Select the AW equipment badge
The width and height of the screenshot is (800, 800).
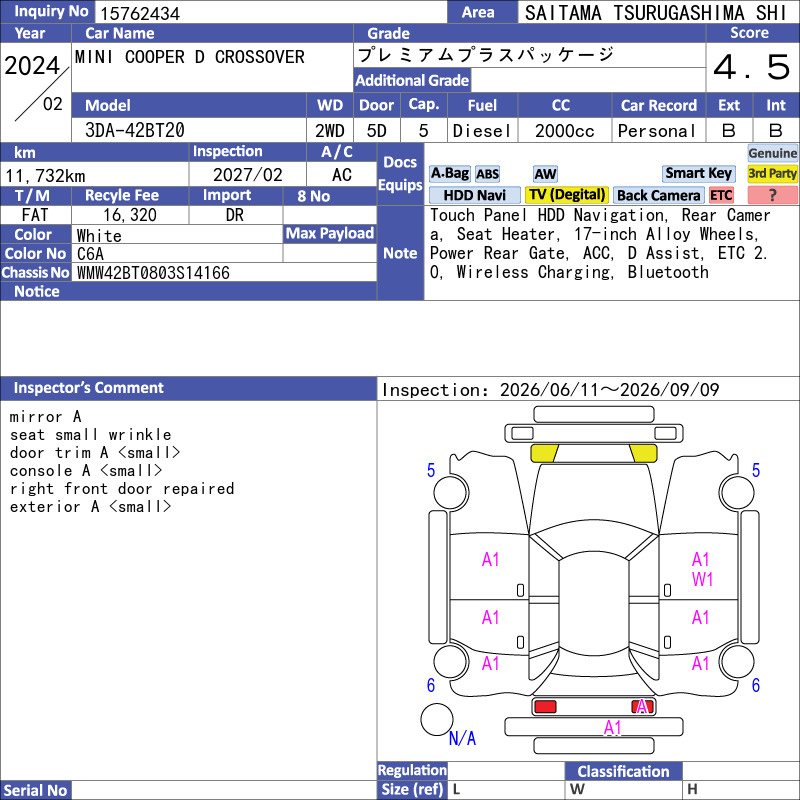point(545,174)
